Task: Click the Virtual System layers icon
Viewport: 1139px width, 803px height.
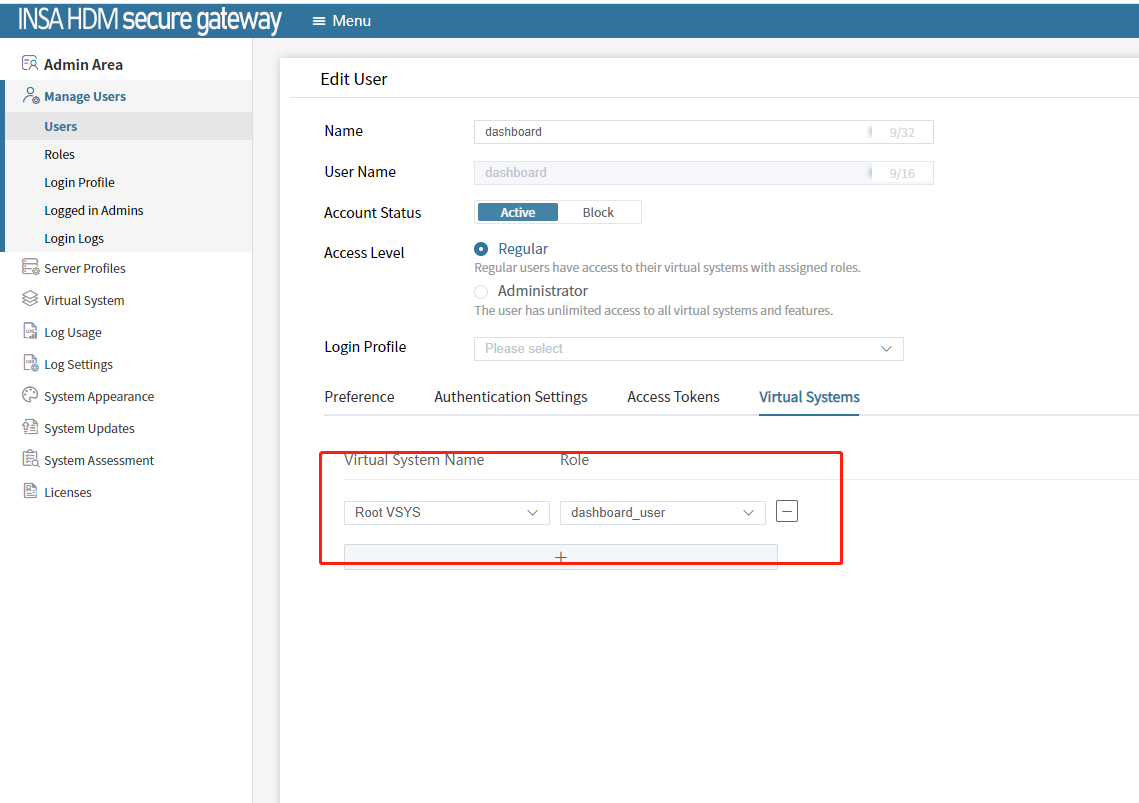Action: tap(30, 300)
